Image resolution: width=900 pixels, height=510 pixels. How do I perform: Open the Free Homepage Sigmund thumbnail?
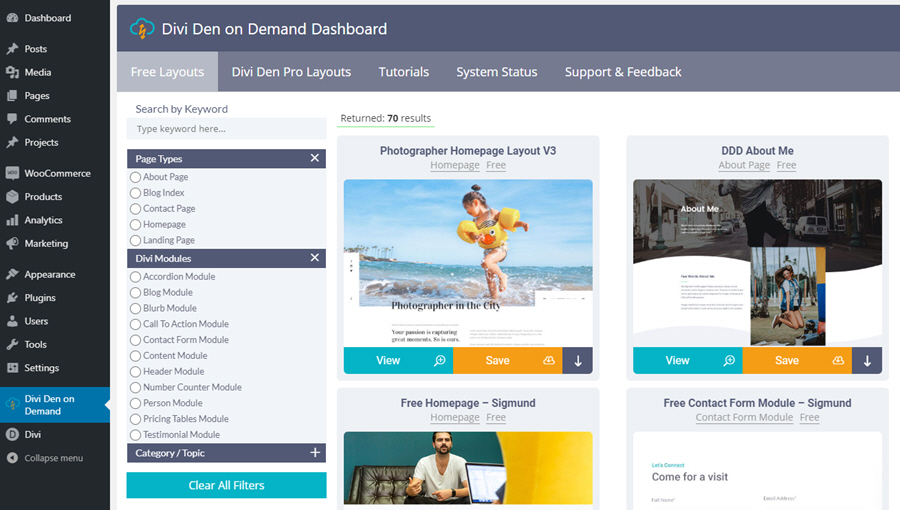point(468,467)
